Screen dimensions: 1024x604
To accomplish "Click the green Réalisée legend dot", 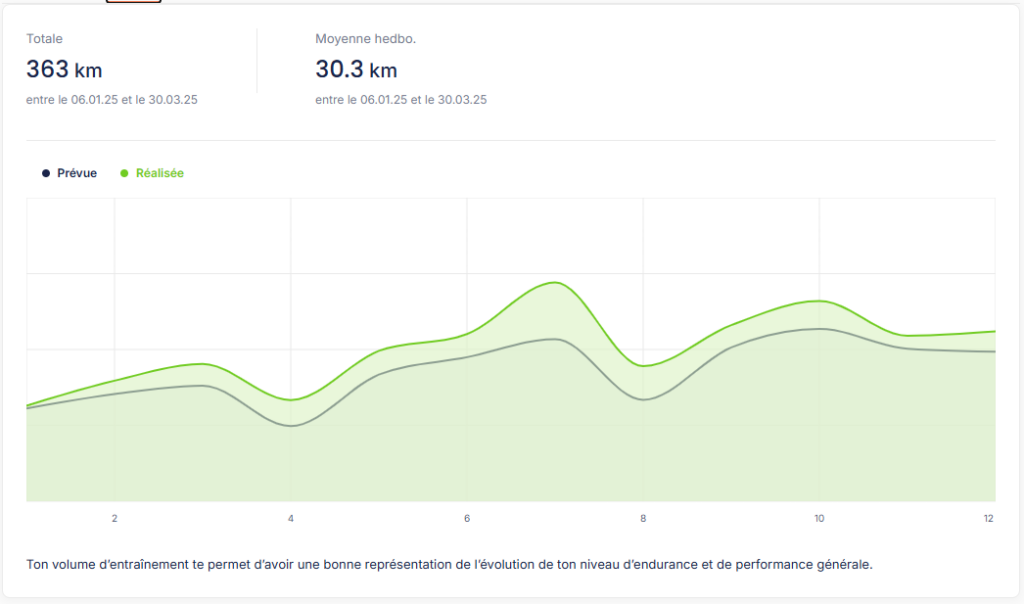I will tap(125, 173).
